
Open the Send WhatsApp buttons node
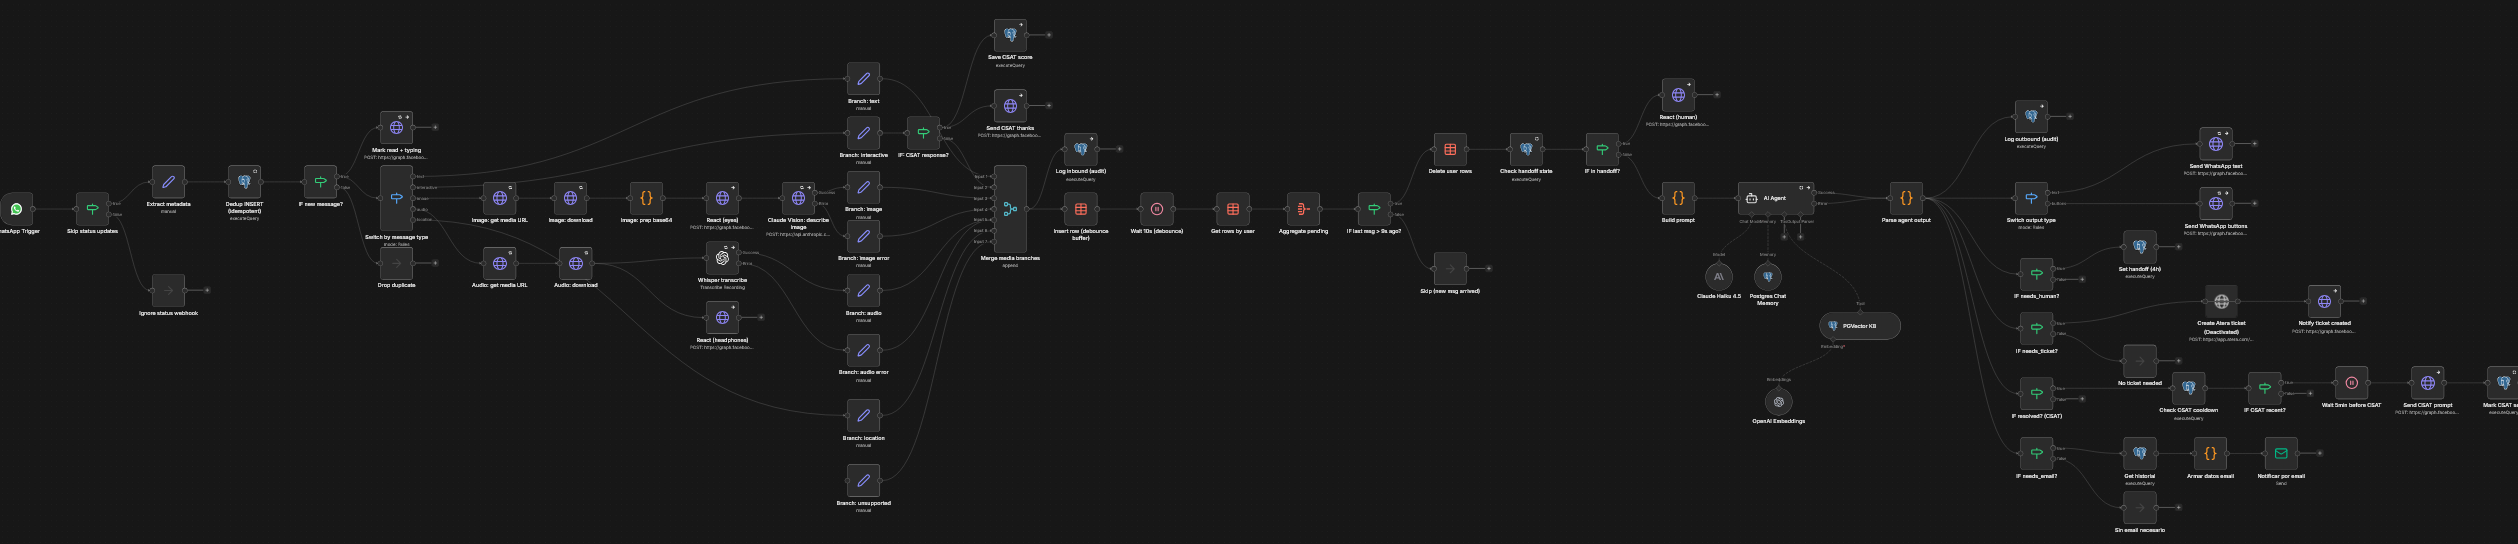click(2216, 204)
